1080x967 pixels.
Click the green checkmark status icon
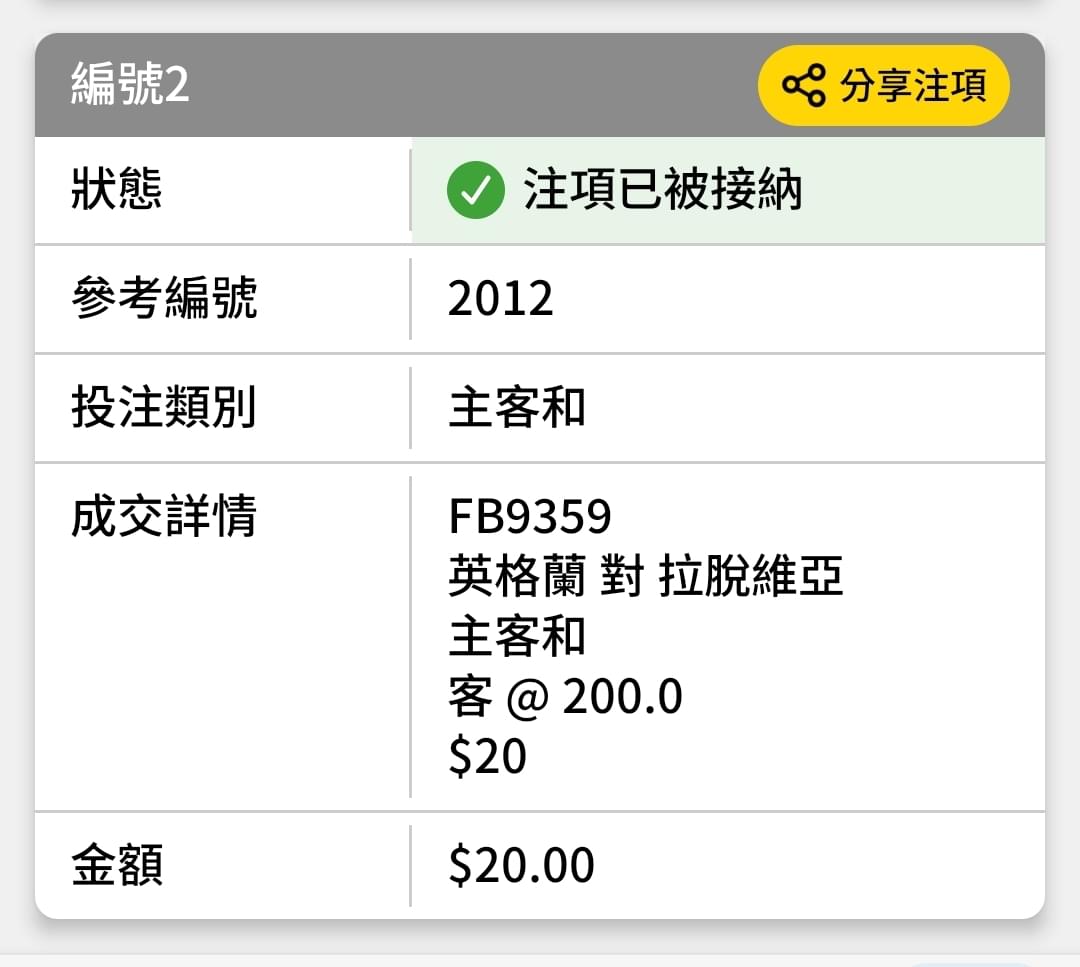[x=475, y=190]
